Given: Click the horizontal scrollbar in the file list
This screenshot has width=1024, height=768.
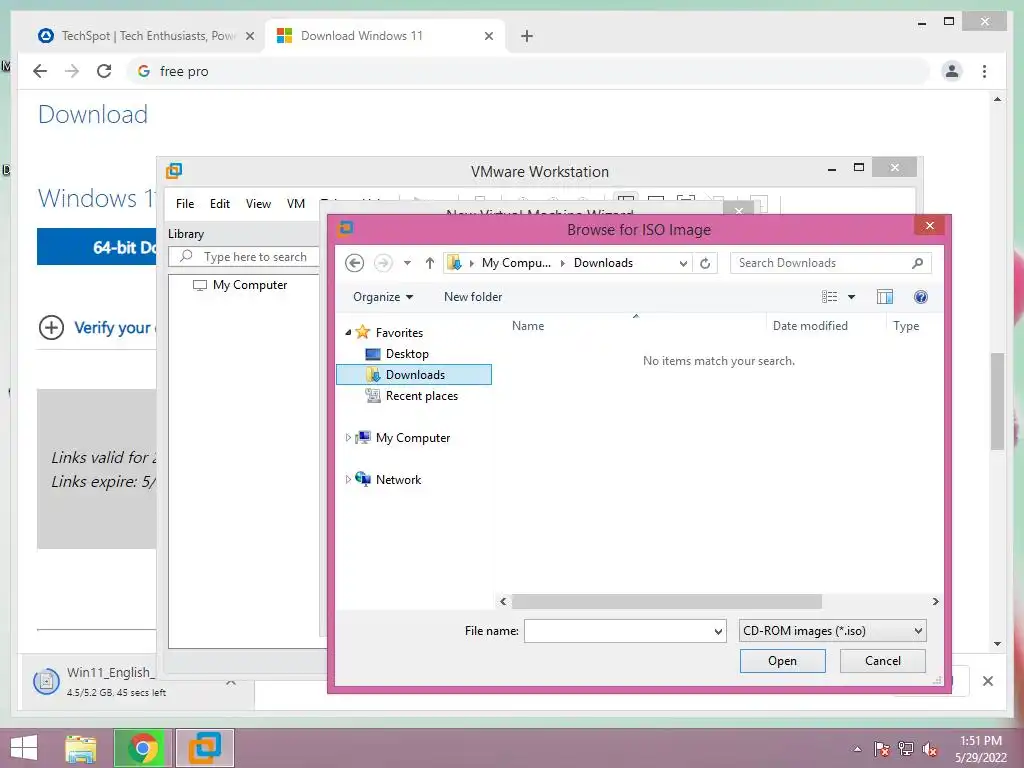Looking at the screenshot, I should (666, 601).
